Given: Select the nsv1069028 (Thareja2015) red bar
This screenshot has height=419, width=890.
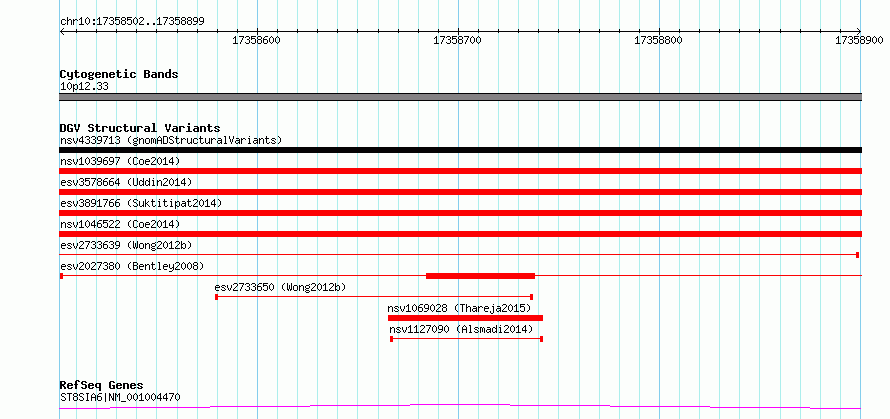Looking at the screenshot, I should [465, 318].
